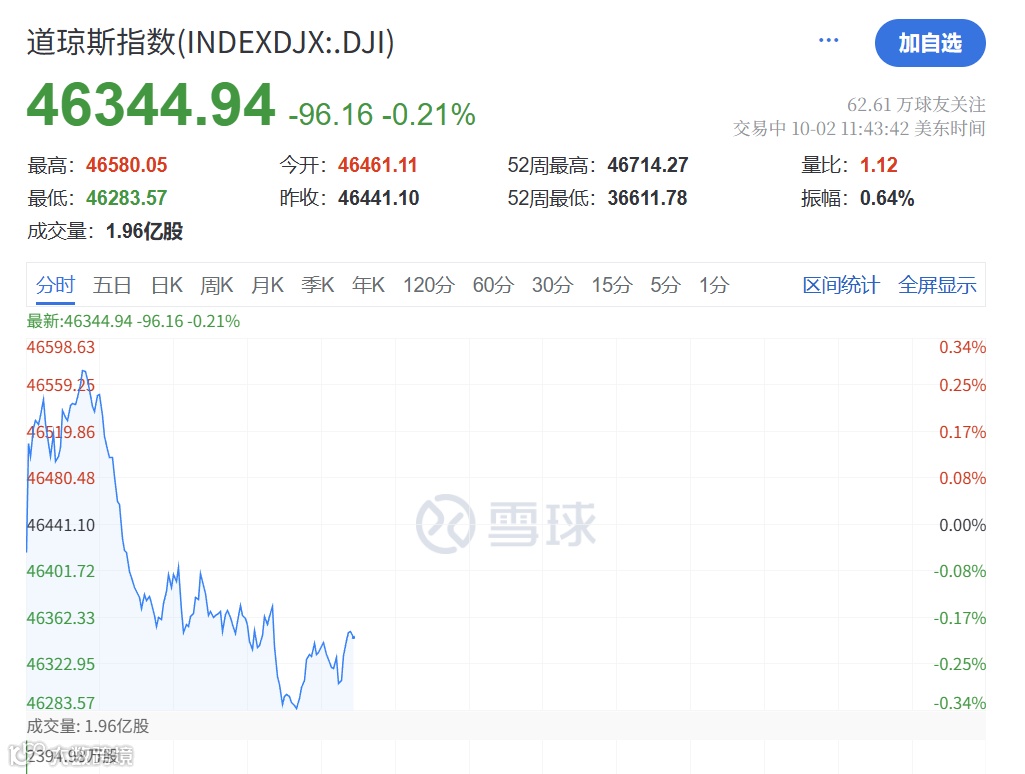This screenshot has width=1025, height=774.
Task: Click 全屏显示 for fullscreen chart
Action: point(937,285)
